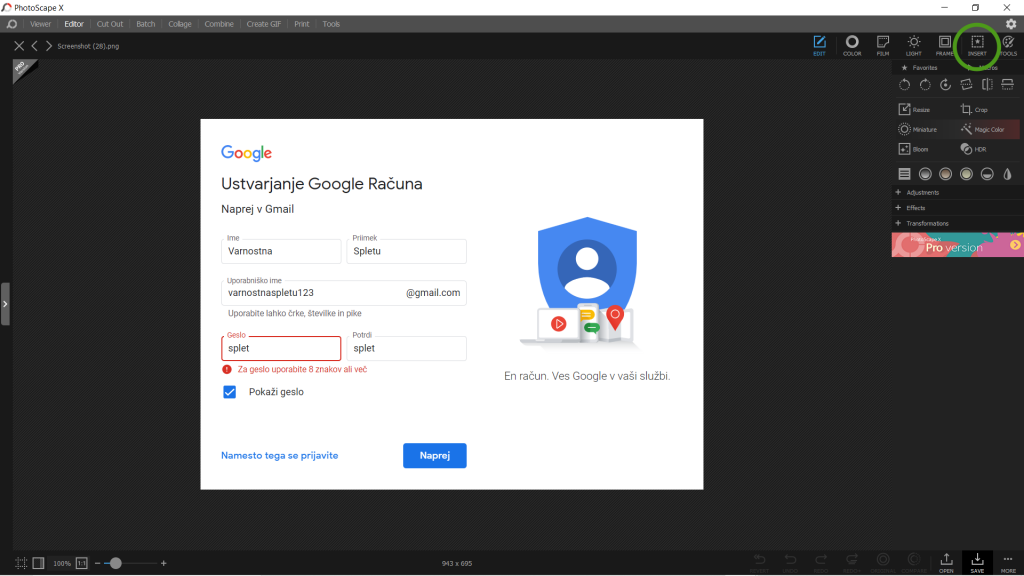Click the COMPARE button

[914, 562]
